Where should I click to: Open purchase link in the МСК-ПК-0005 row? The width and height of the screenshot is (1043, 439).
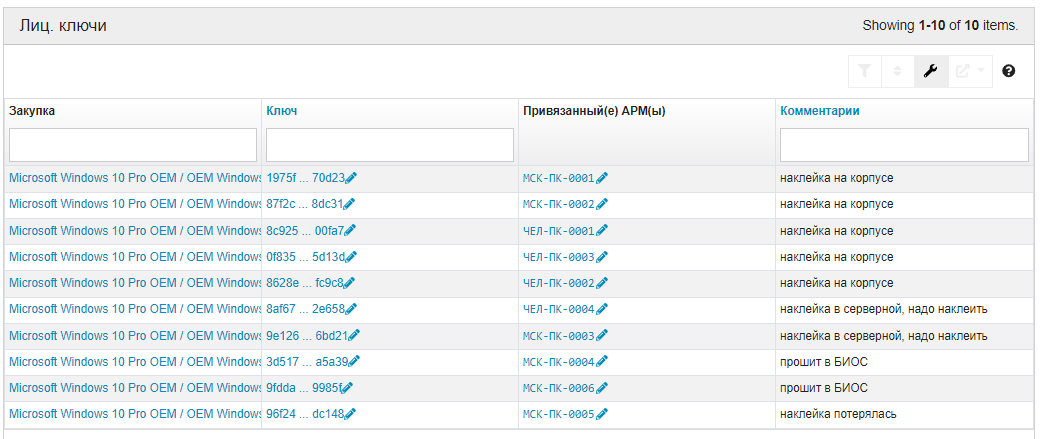click(x=135, y=414)
